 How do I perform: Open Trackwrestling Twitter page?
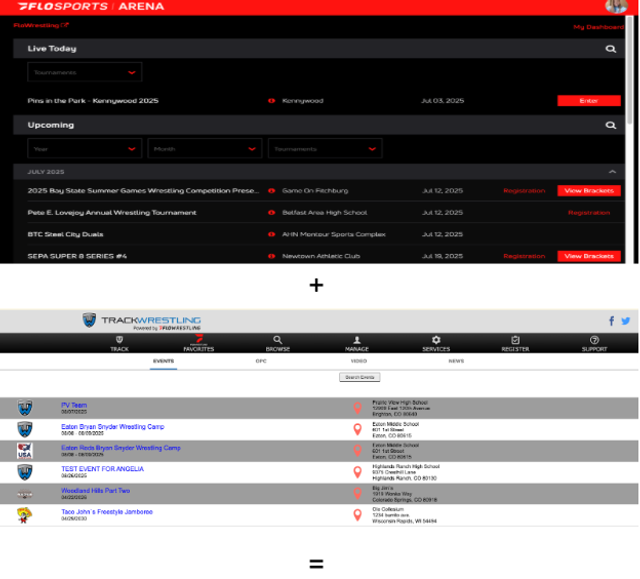tap(625, 321)
